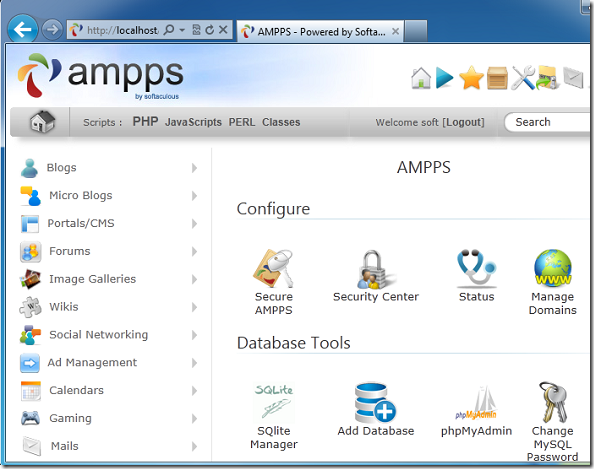Open the SQLite Manager icon
The width and height of the screenshot is (594, 469).
[x=274, y=402]
